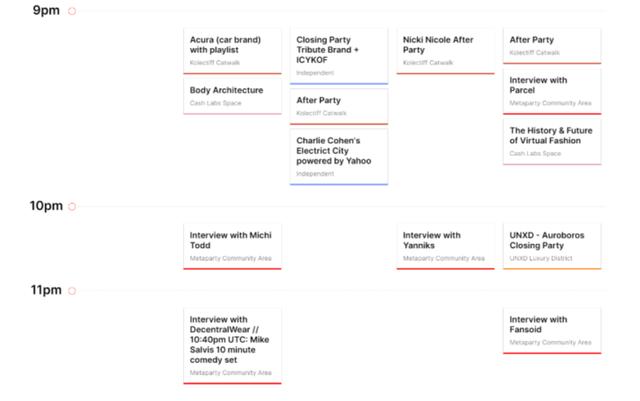The image size is (640, 401).
Task: Click the 10pm time label
Action: [x=45, y=207]
